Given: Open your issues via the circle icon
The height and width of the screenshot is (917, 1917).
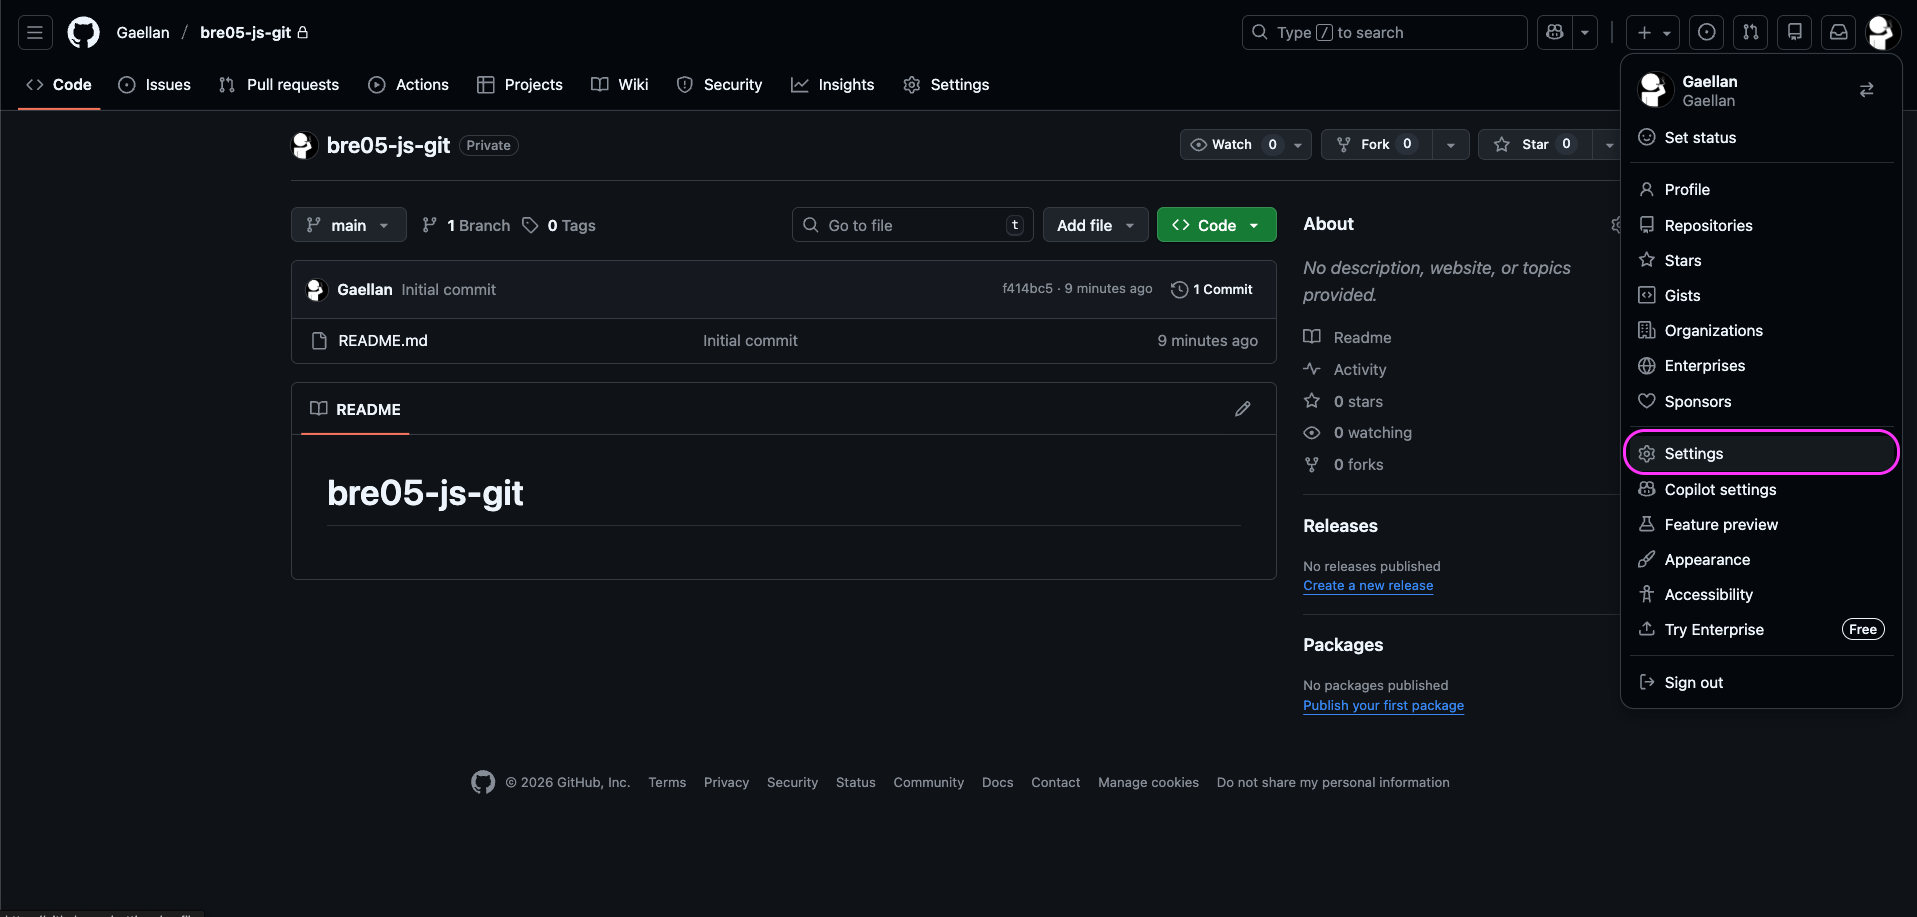Looking at the screenshot, I should 1706,32.
